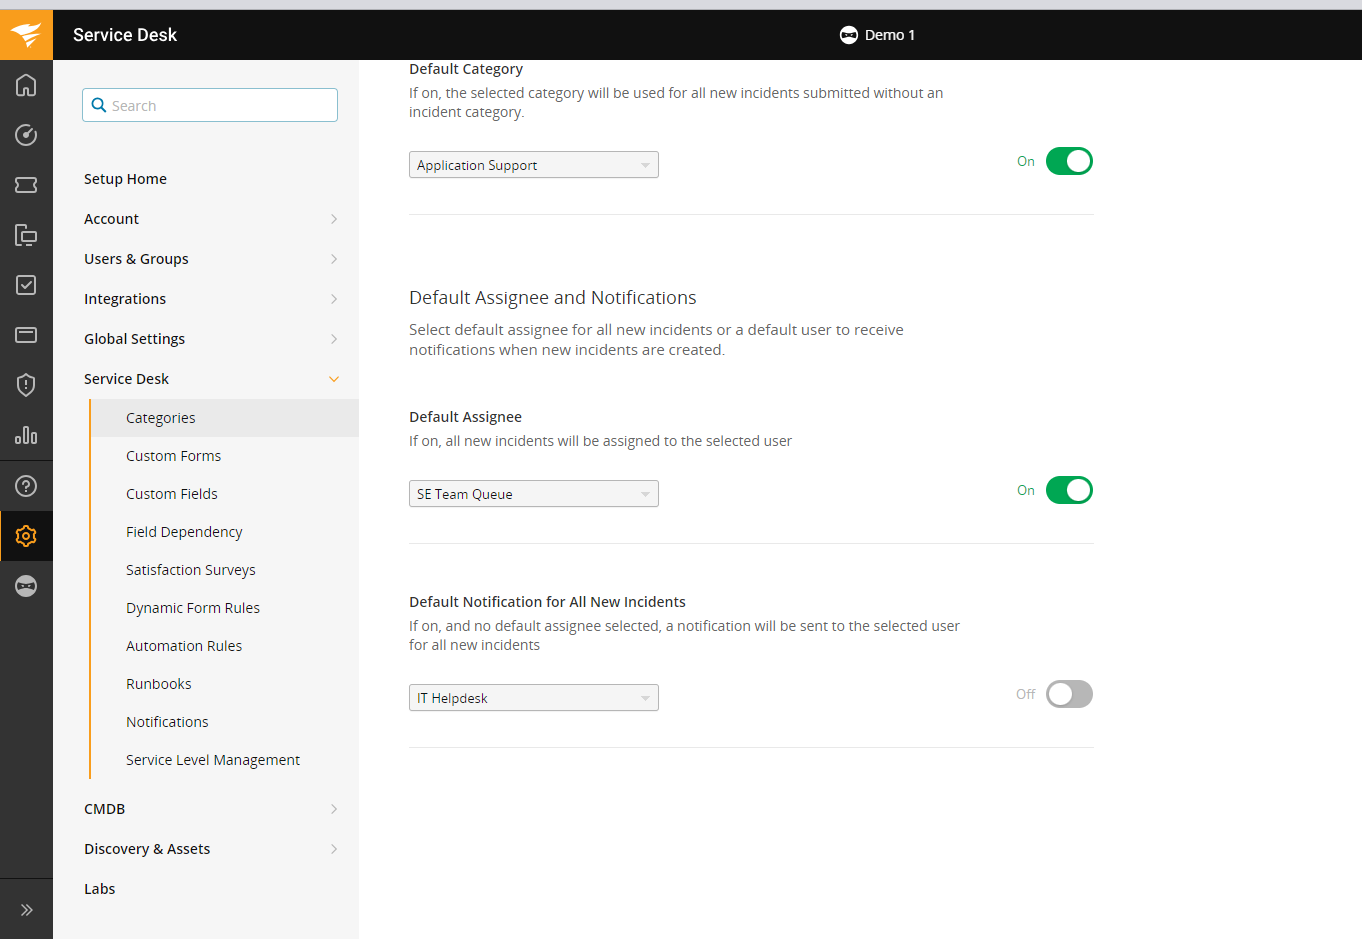Viewport: 1362px width, 939px height.
Task: Open the incidents ticket icon
Action: coord(26,185)
